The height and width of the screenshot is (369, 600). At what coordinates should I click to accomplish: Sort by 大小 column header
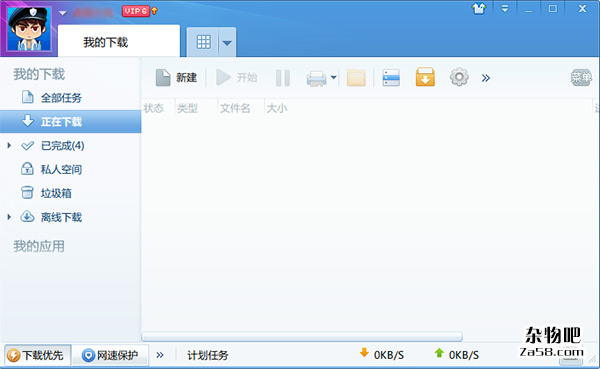276,108
